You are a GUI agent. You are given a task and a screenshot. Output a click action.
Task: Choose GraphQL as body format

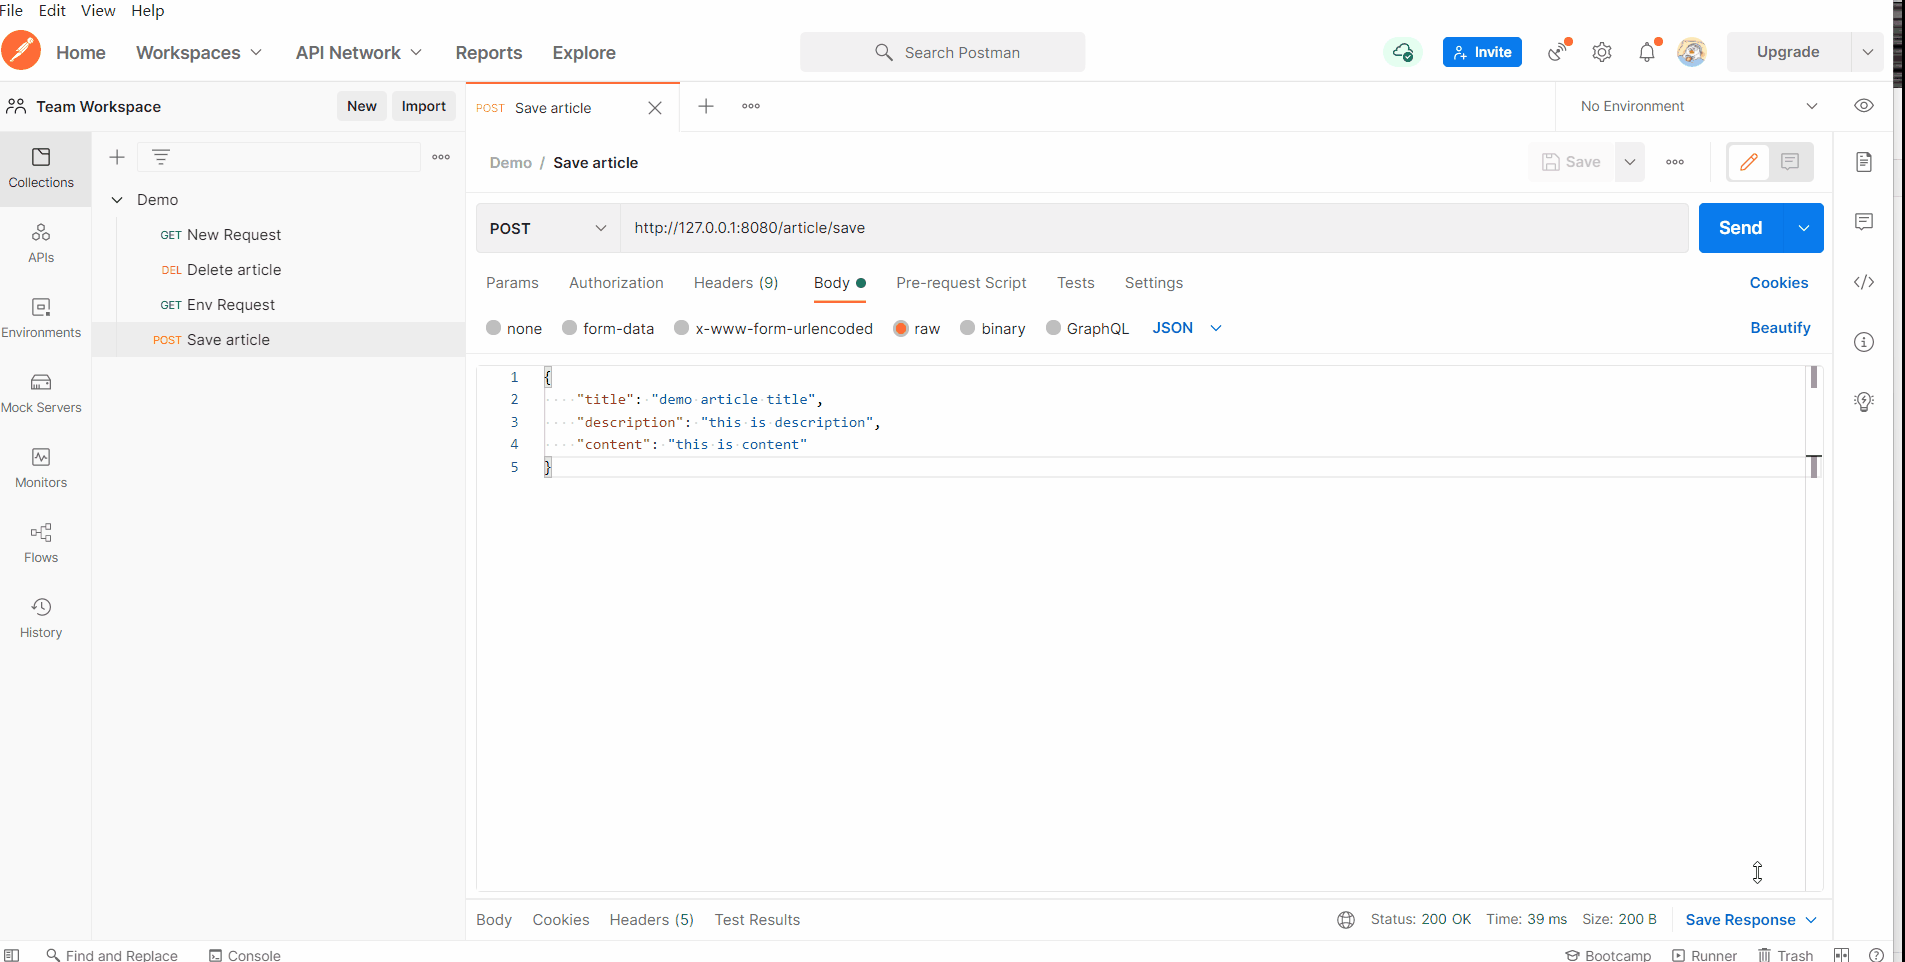[1098, 328]
